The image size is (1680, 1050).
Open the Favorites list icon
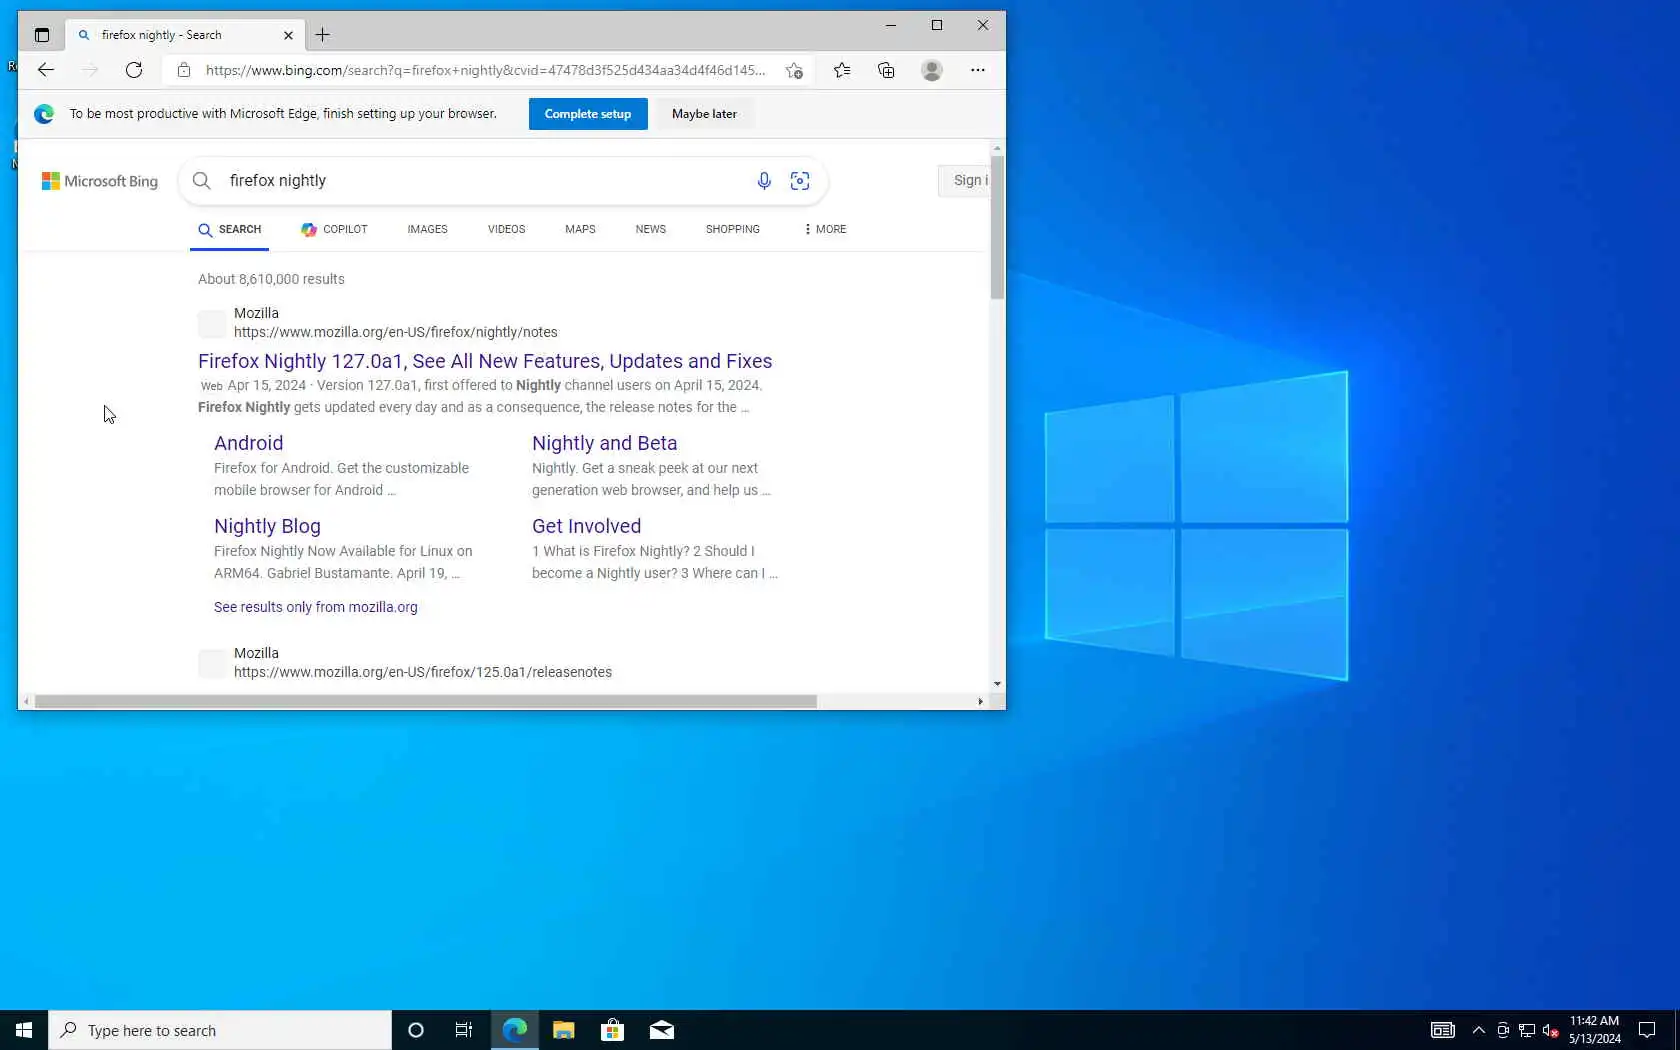[x=842, y=70]
